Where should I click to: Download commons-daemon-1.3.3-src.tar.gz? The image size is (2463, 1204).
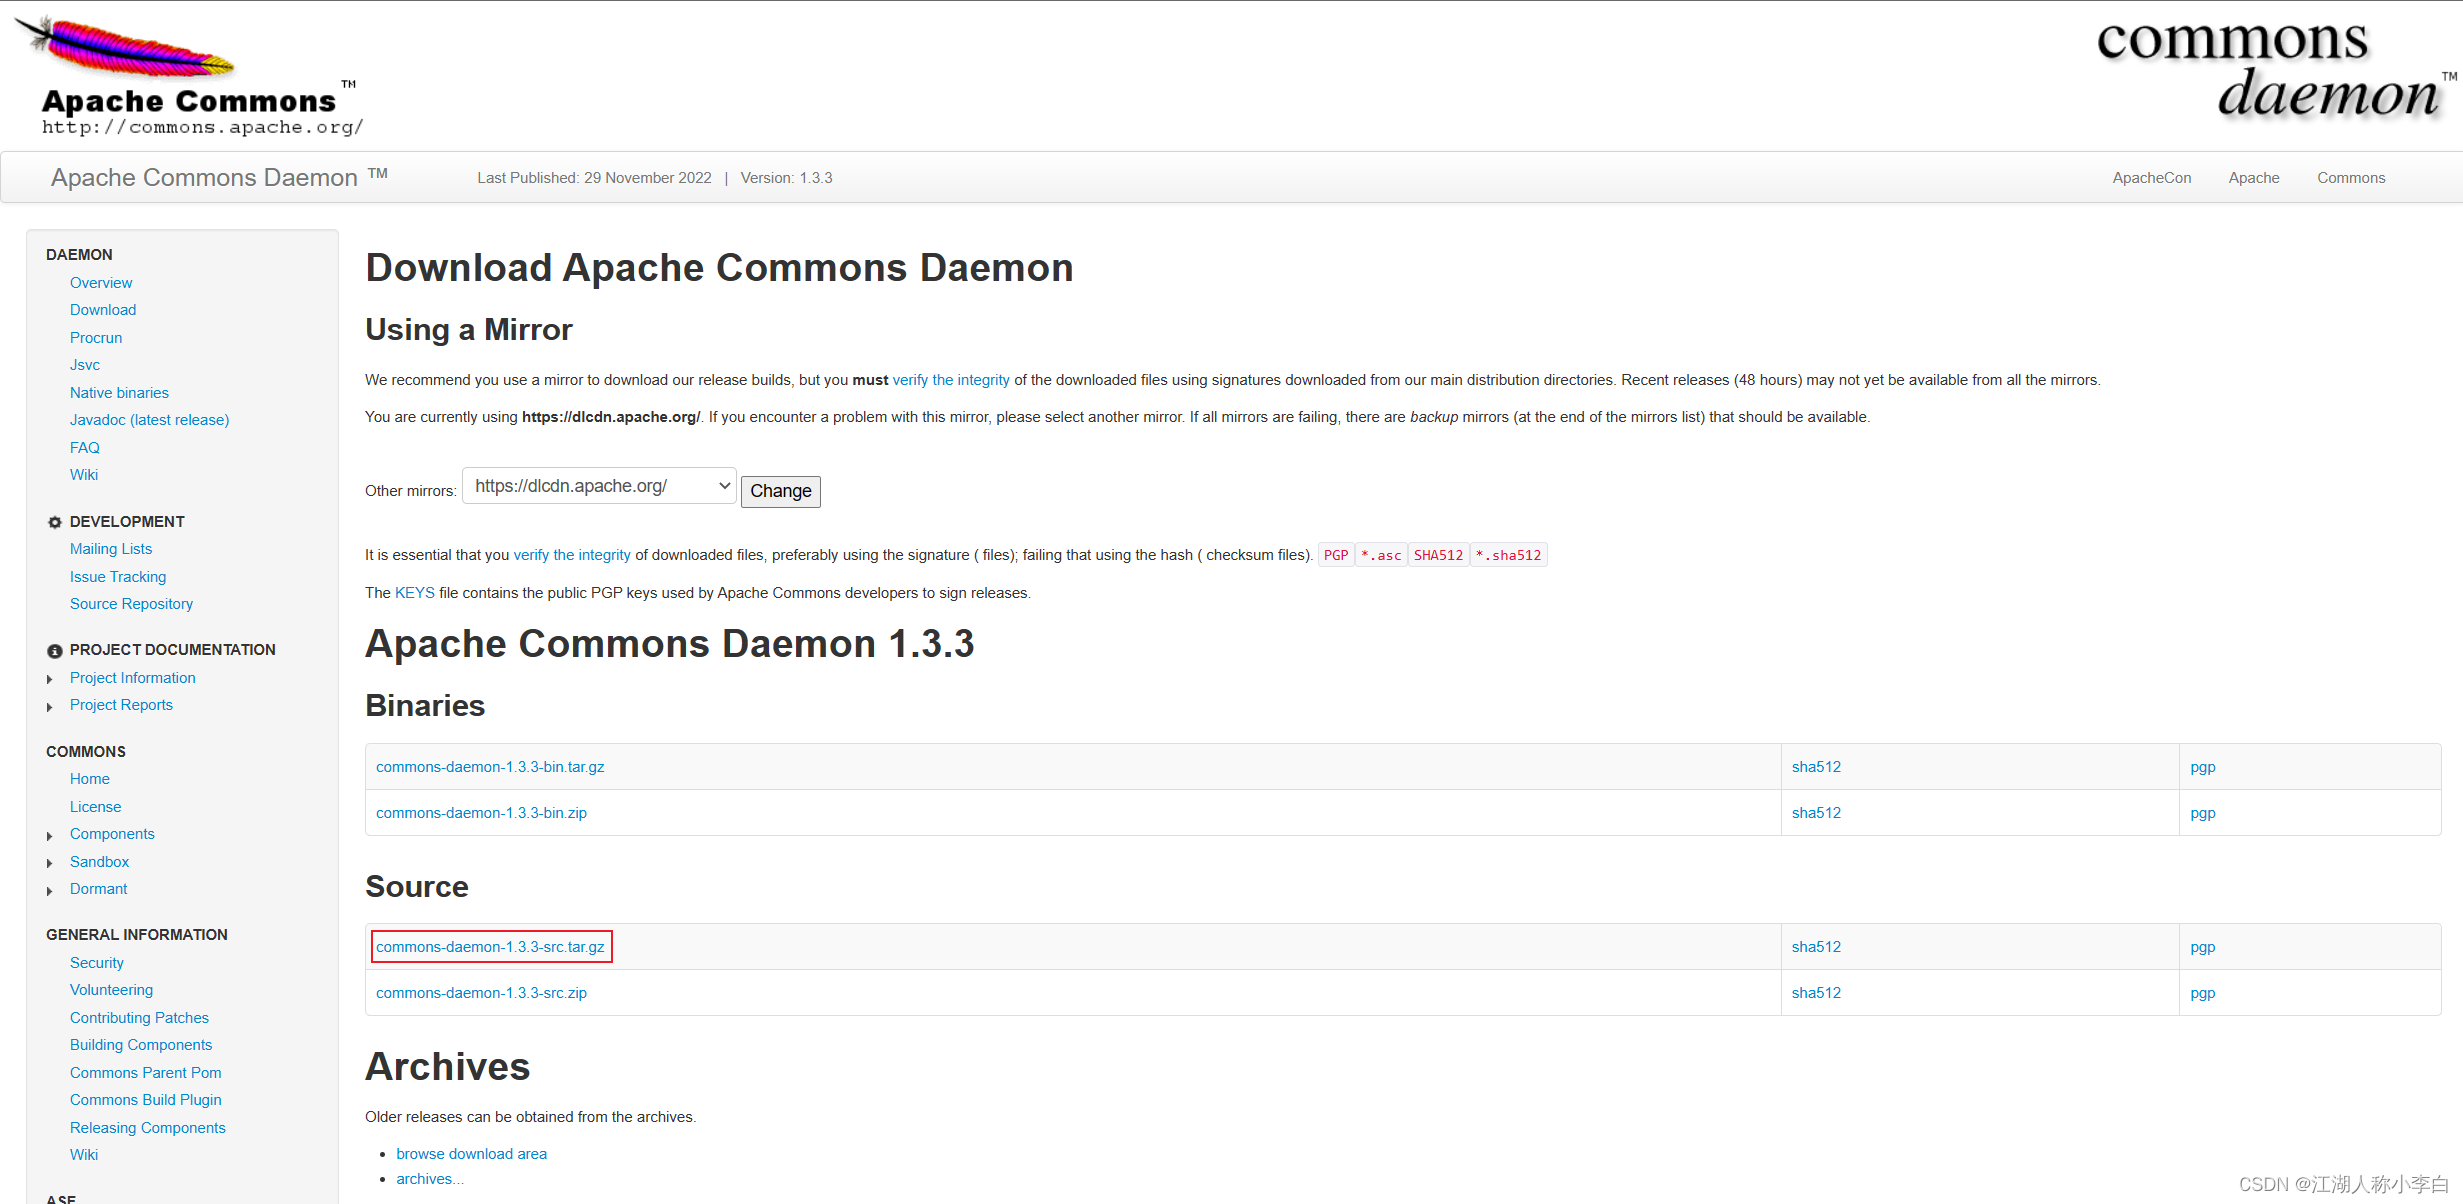[x=491, y=946]
